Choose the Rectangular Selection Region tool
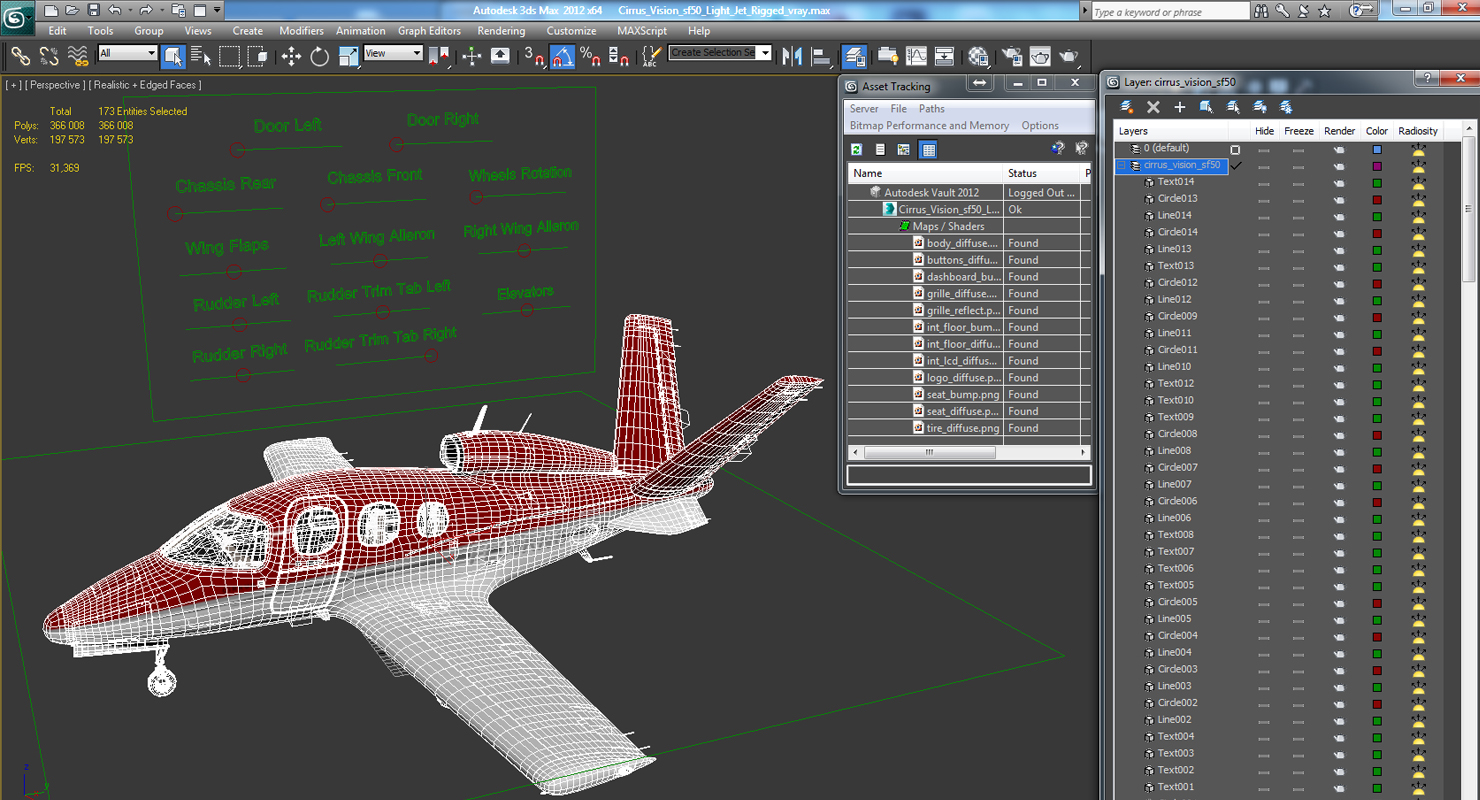 click(x=230, y=56)
